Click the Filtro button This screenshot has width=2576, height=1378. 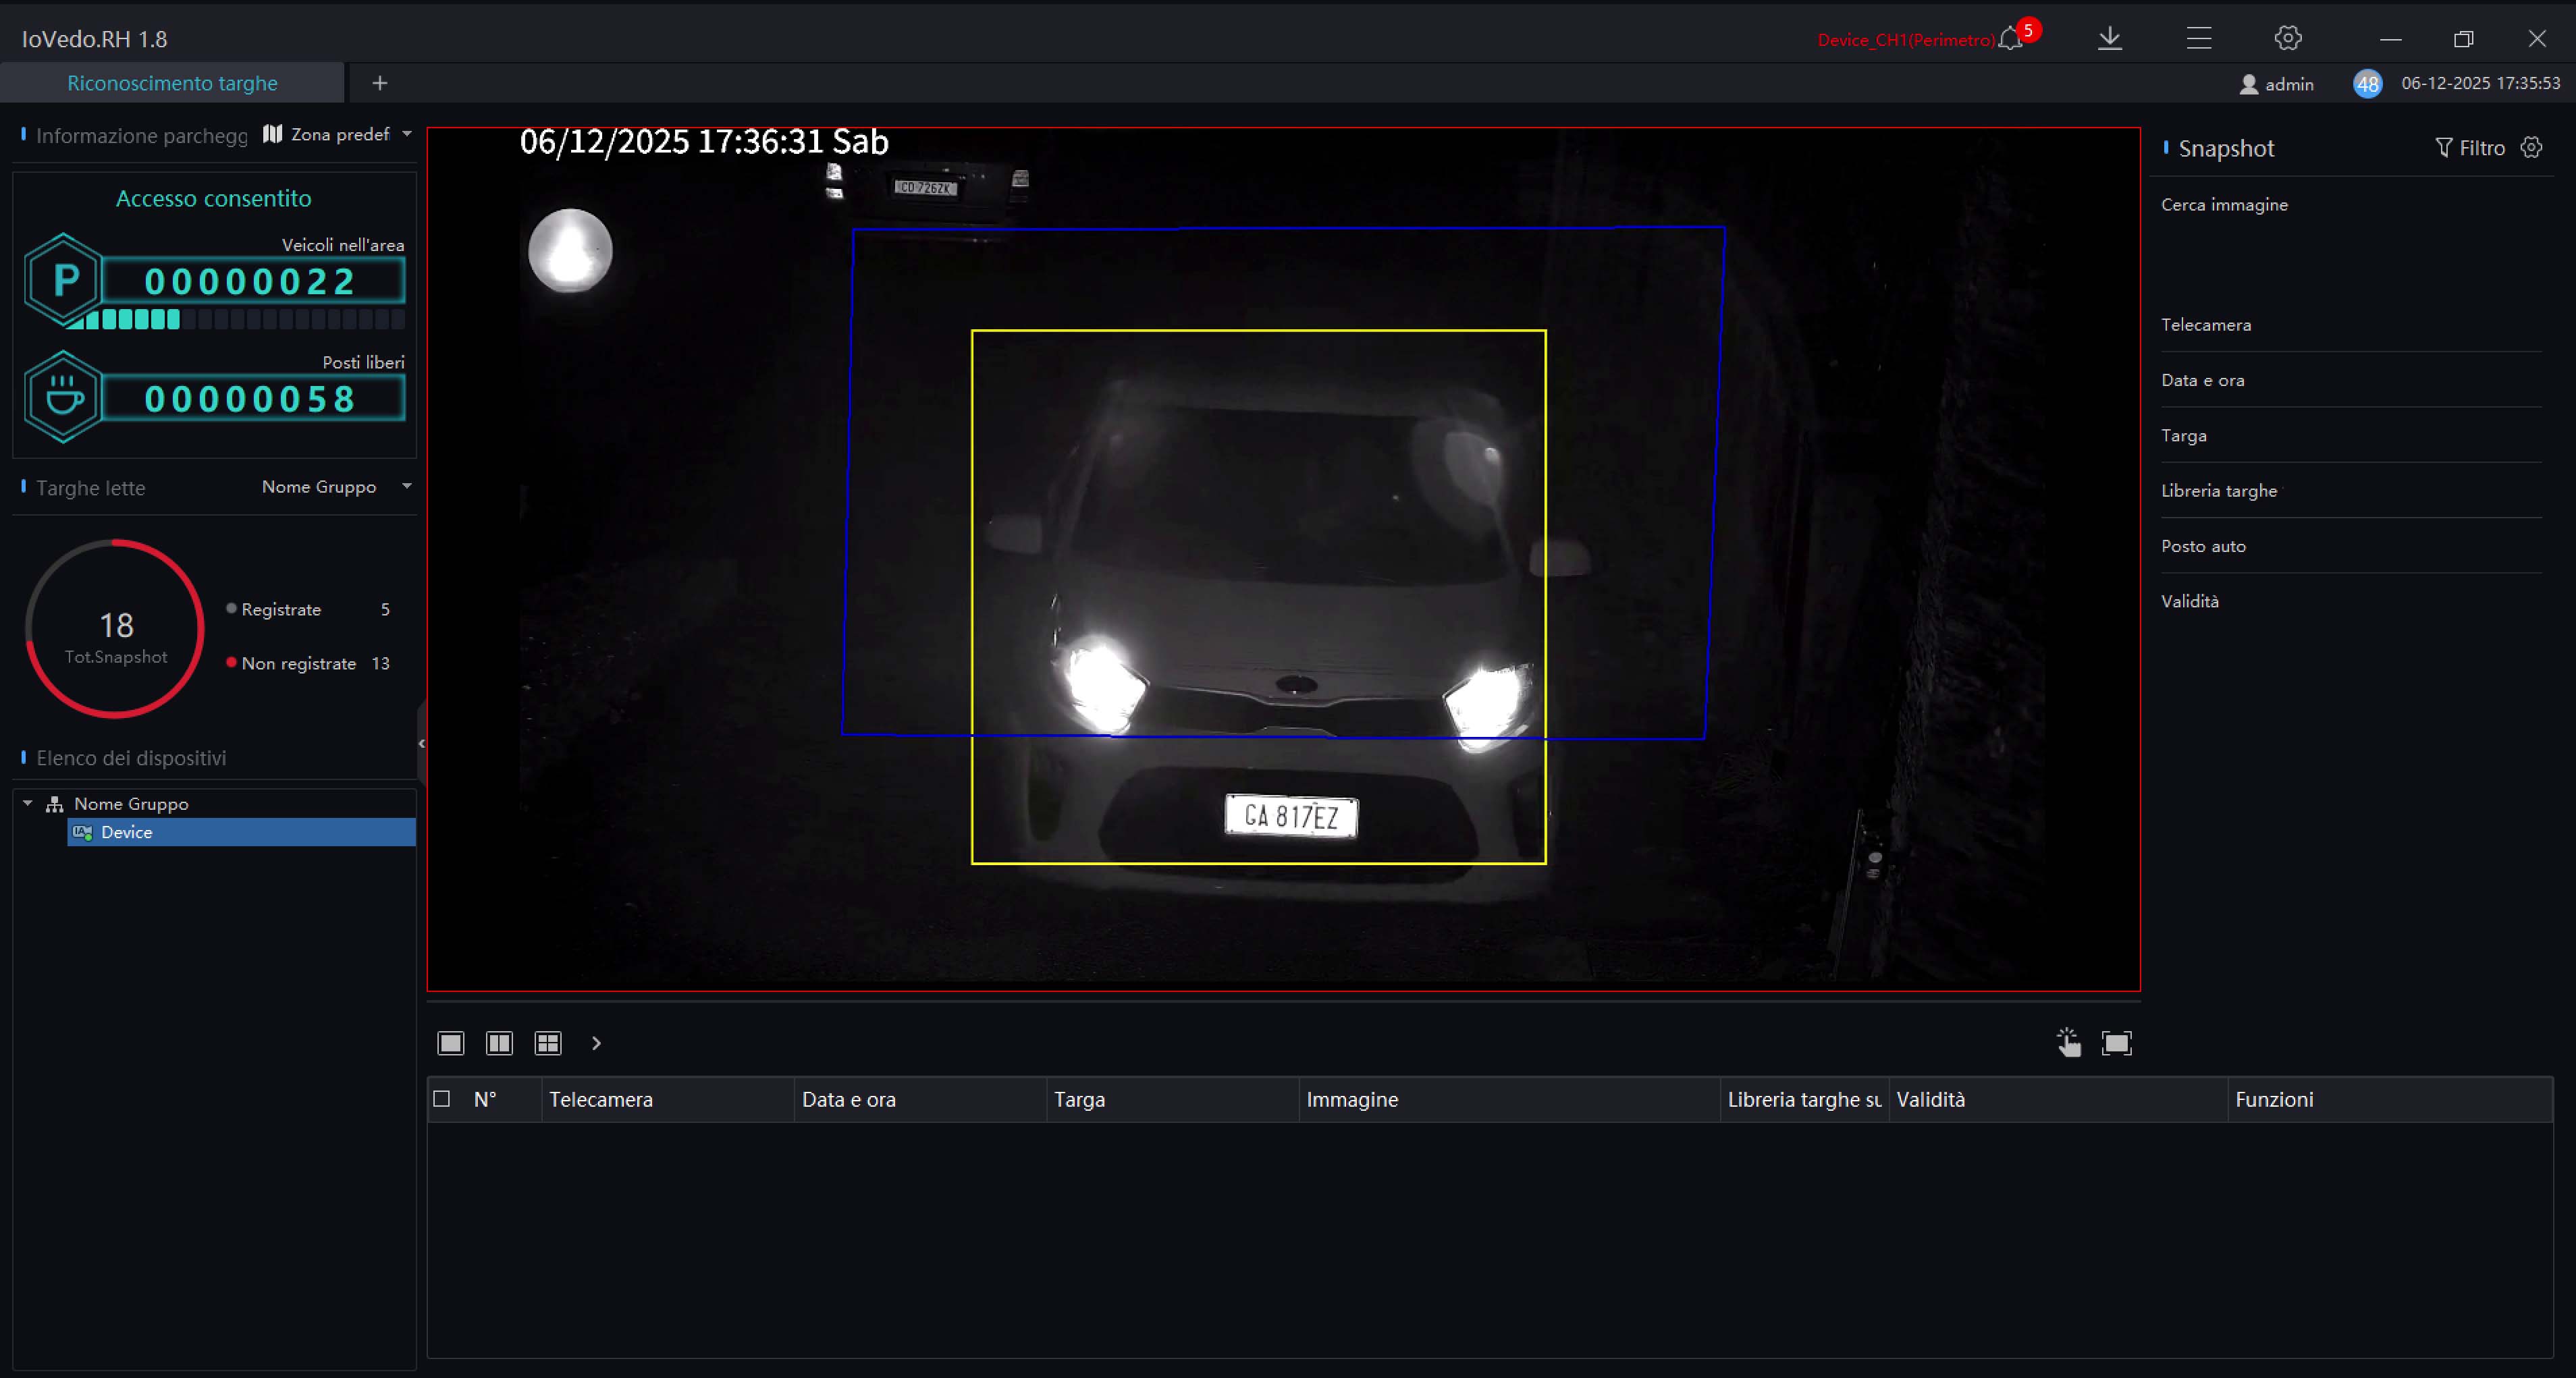2469,148
